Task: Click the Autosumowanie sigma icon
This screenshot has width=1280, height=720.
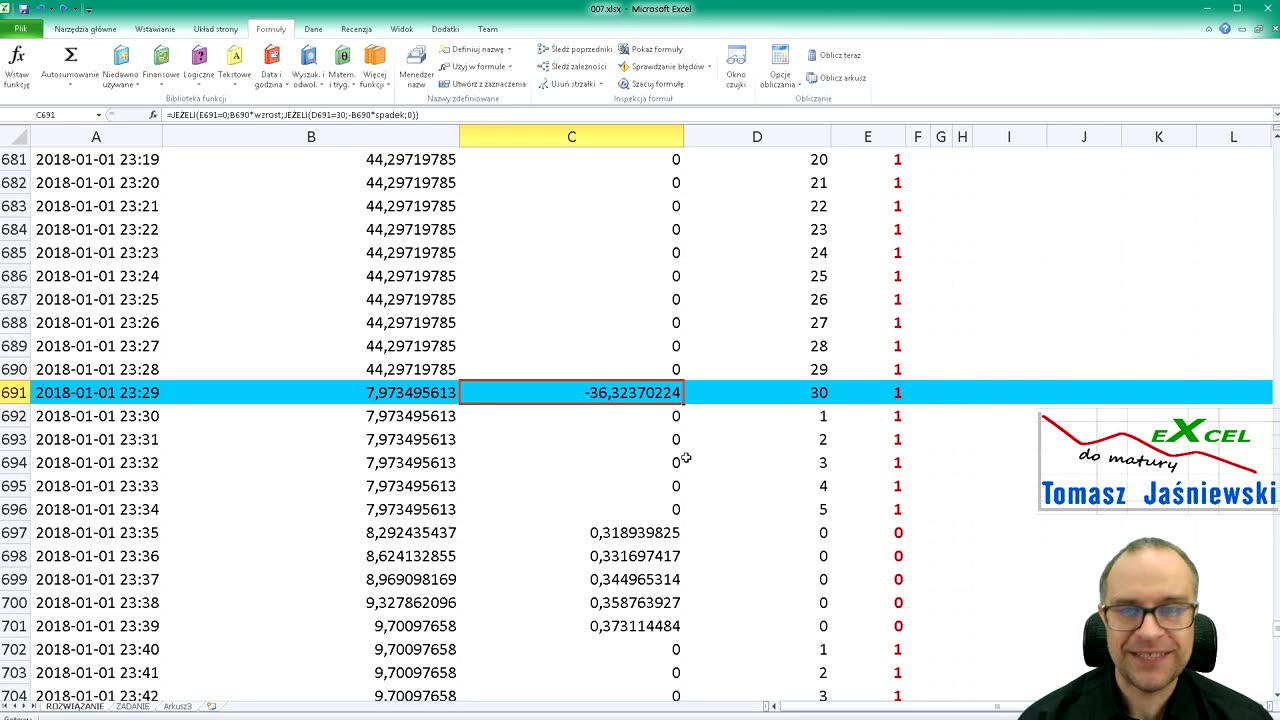Action: coord(70,55)
